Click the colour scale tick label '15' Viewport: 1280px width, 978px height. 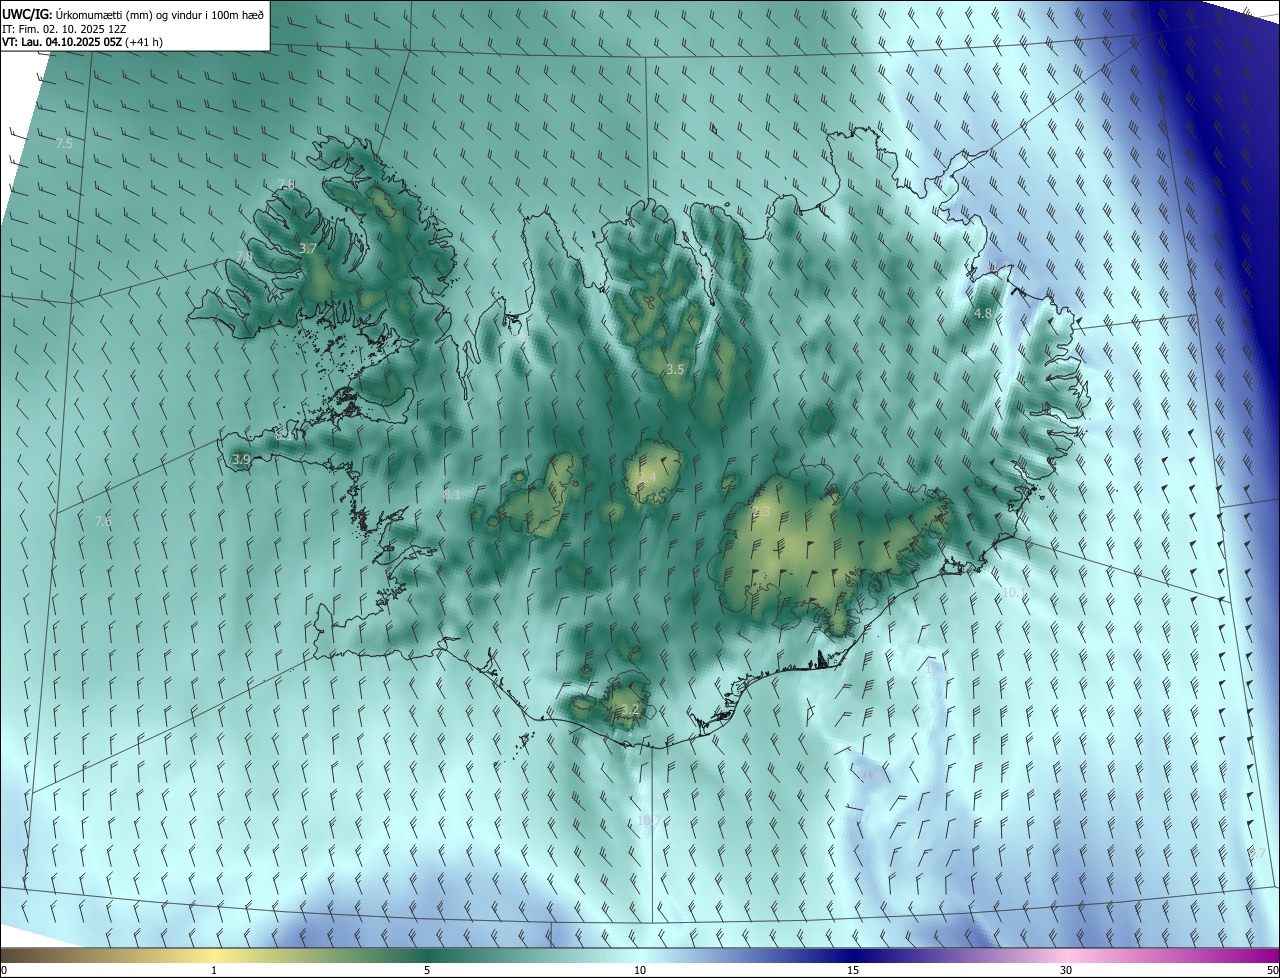click(853, 971)
